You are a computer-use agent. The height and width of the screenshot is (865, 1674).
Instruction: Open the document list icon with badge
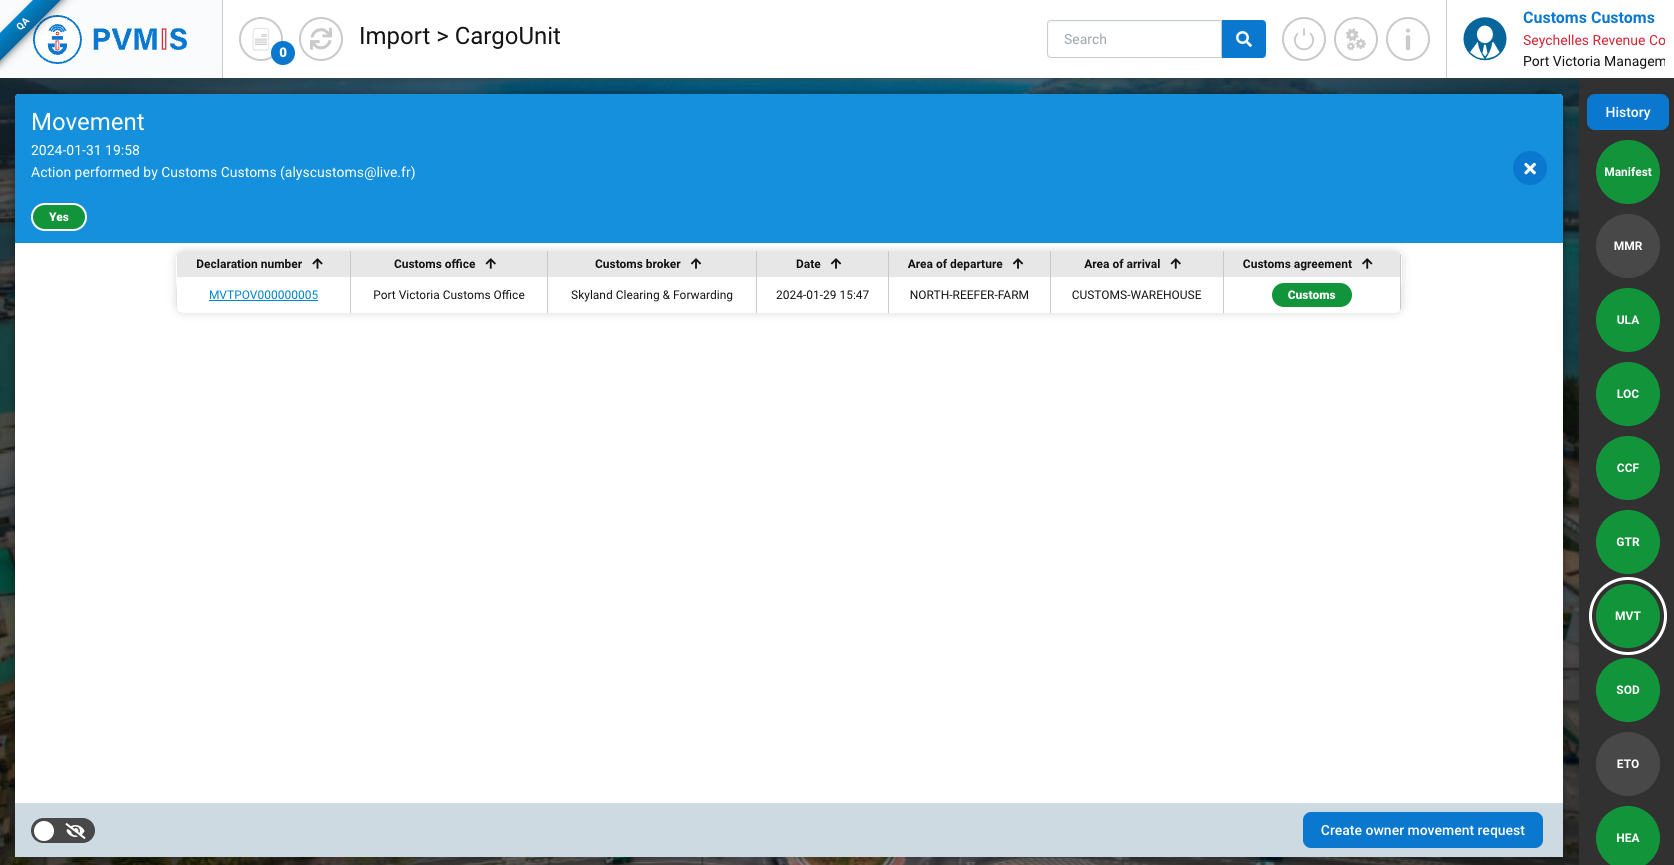click(261, 40)
